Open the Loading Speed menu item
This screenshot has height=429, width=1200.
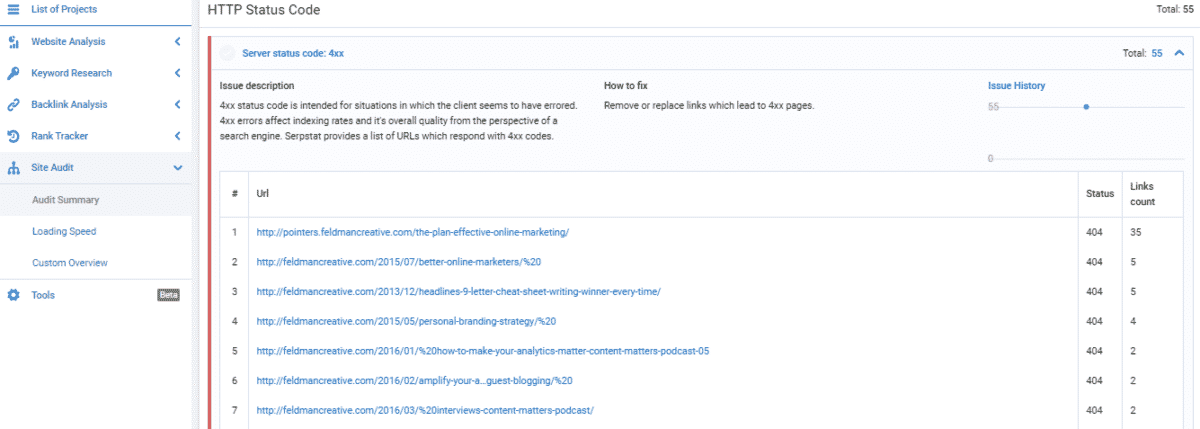click(64, 231)
